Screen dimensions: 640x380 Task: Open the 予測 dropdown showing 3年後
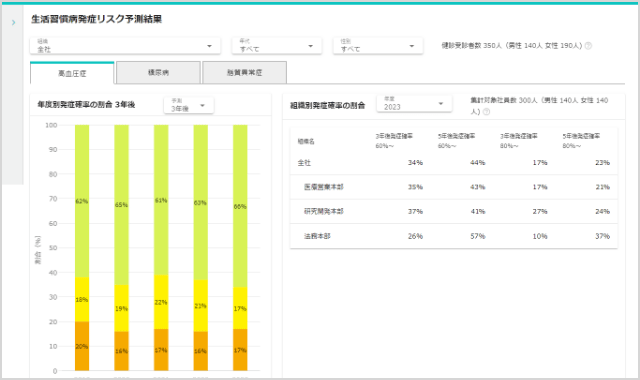point(189,105)
